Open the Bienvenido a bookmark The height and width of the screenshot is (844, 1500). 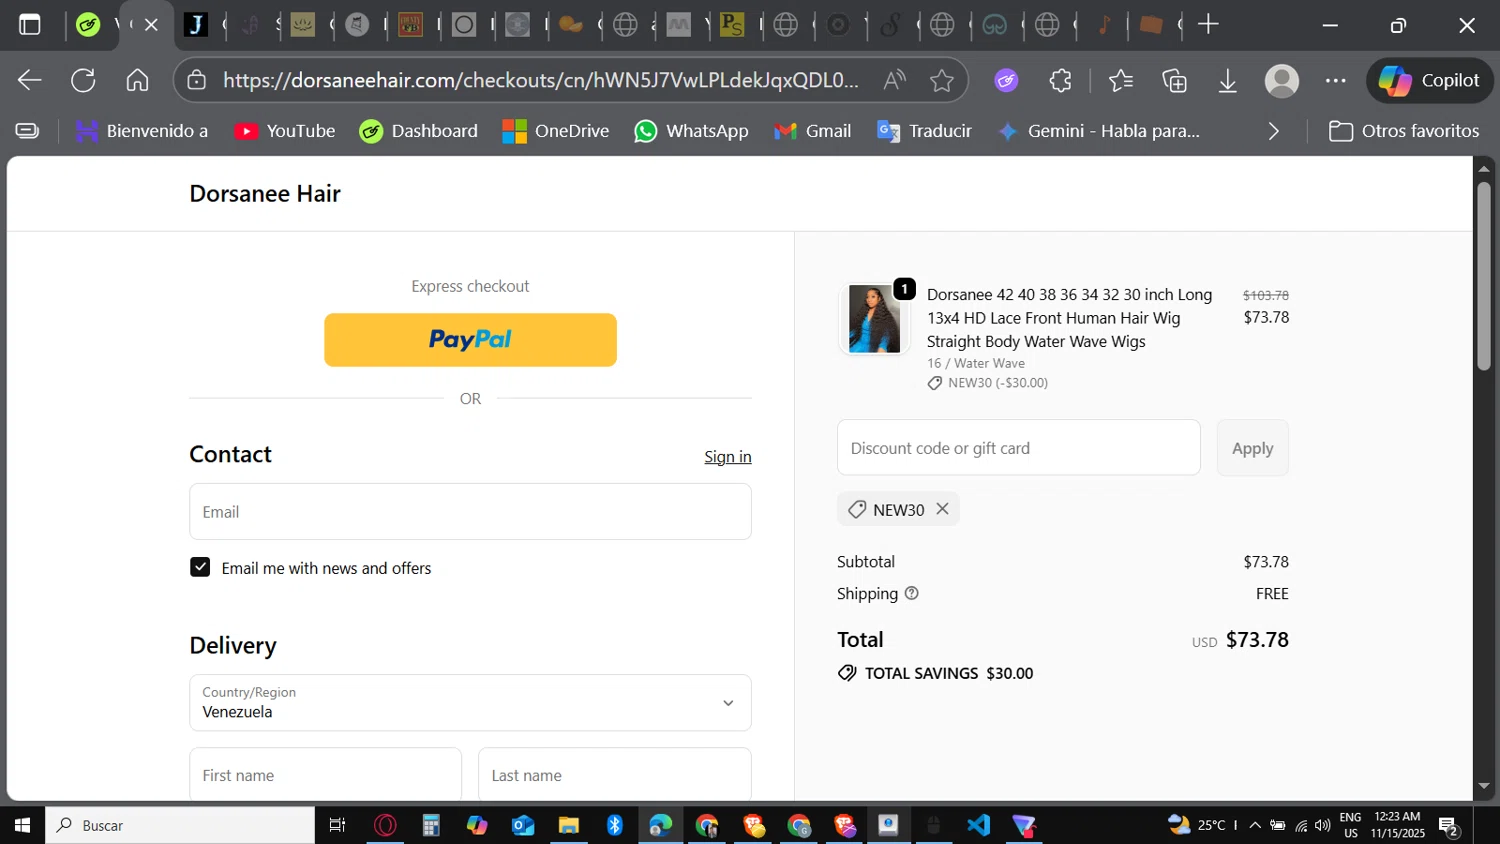coord(141,131)
